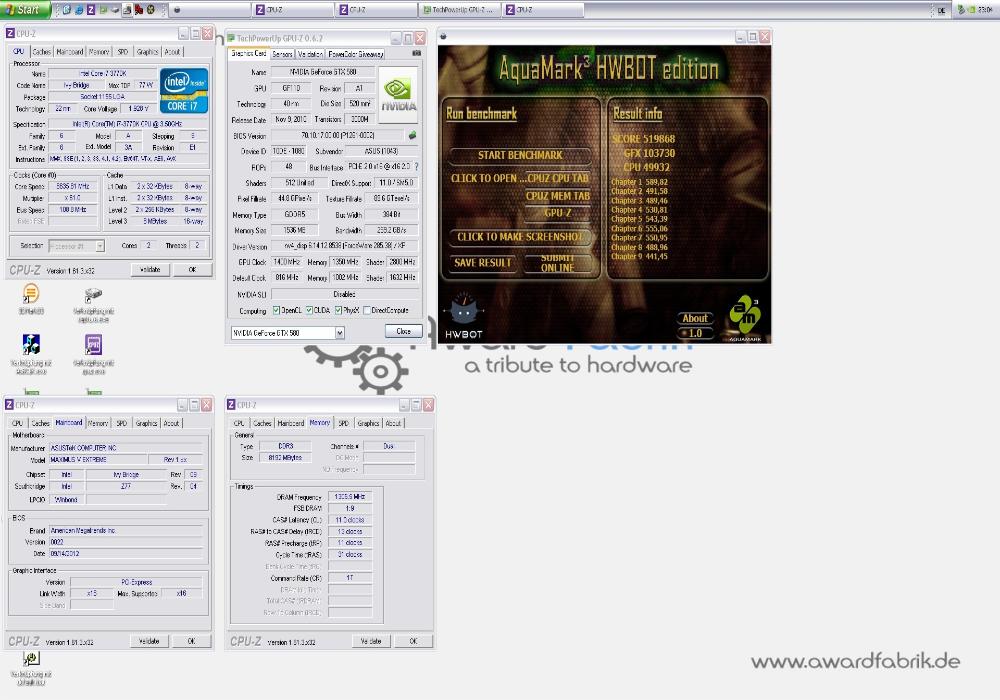Viewport: 1000px width, 700px height.
Task: Launch CPU-Z from the quick launch bar
Action: (x=91, y=10)
